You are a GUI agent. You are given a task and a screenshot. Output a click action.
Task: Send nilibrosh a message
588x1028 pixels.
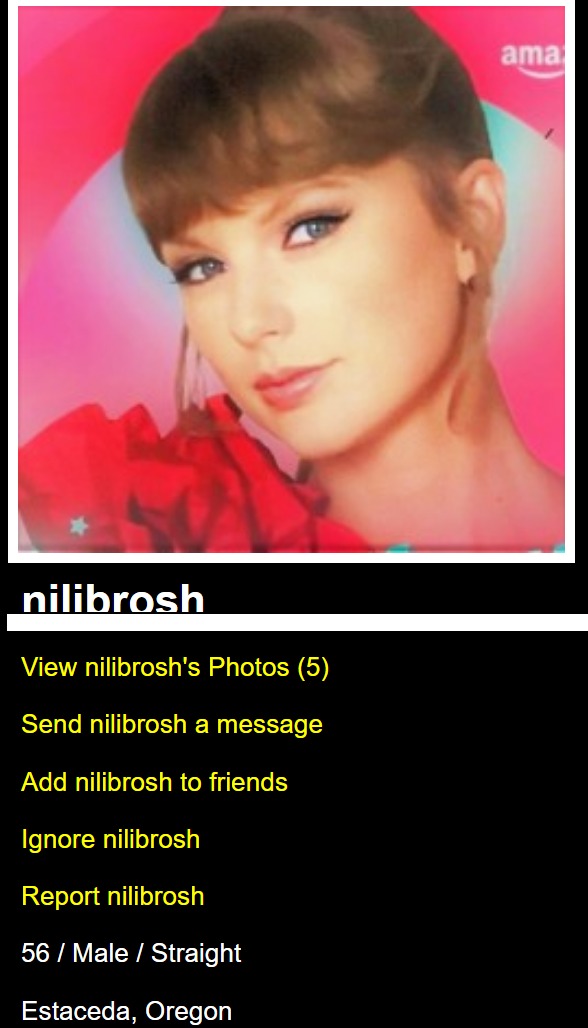172,724
